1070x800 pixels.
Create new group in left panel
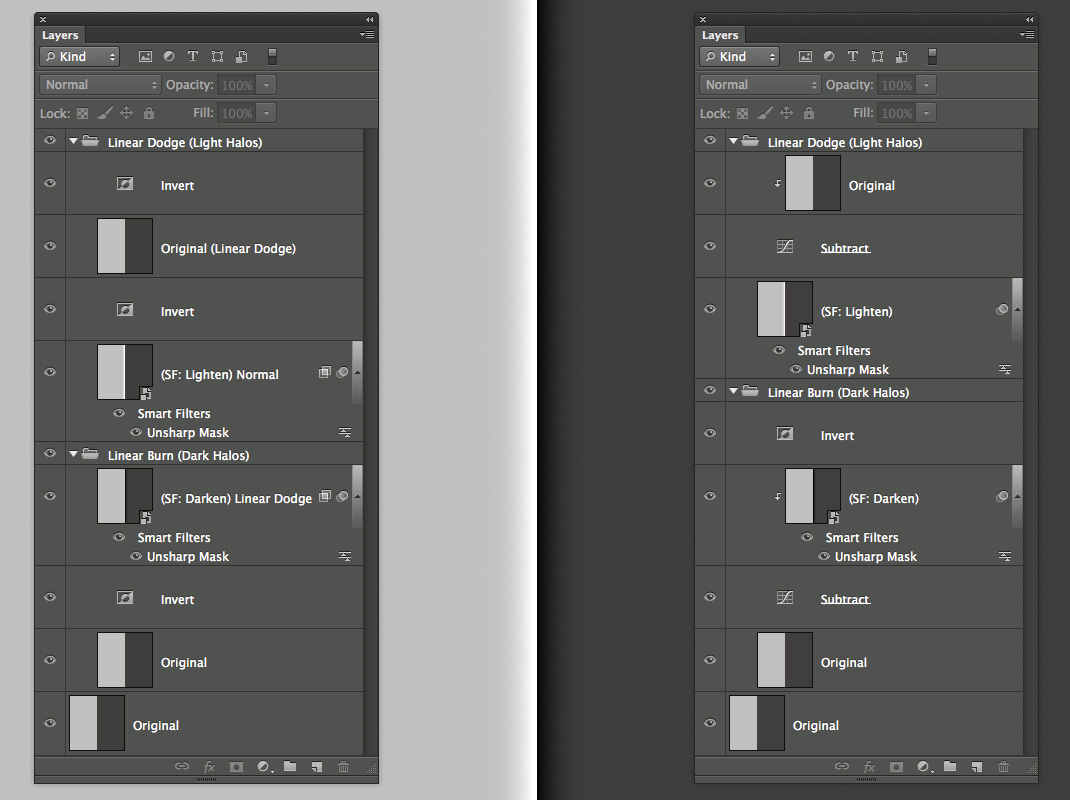pyautogui.click(x=290, y=767)
